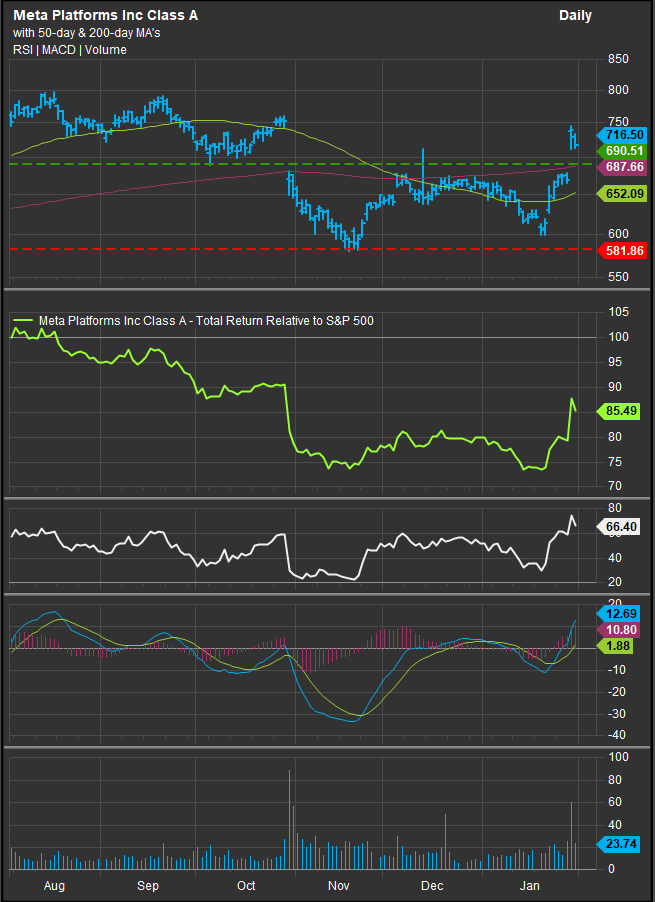
Task: Click the green legend line for Total Return
Action: [22, 321]
